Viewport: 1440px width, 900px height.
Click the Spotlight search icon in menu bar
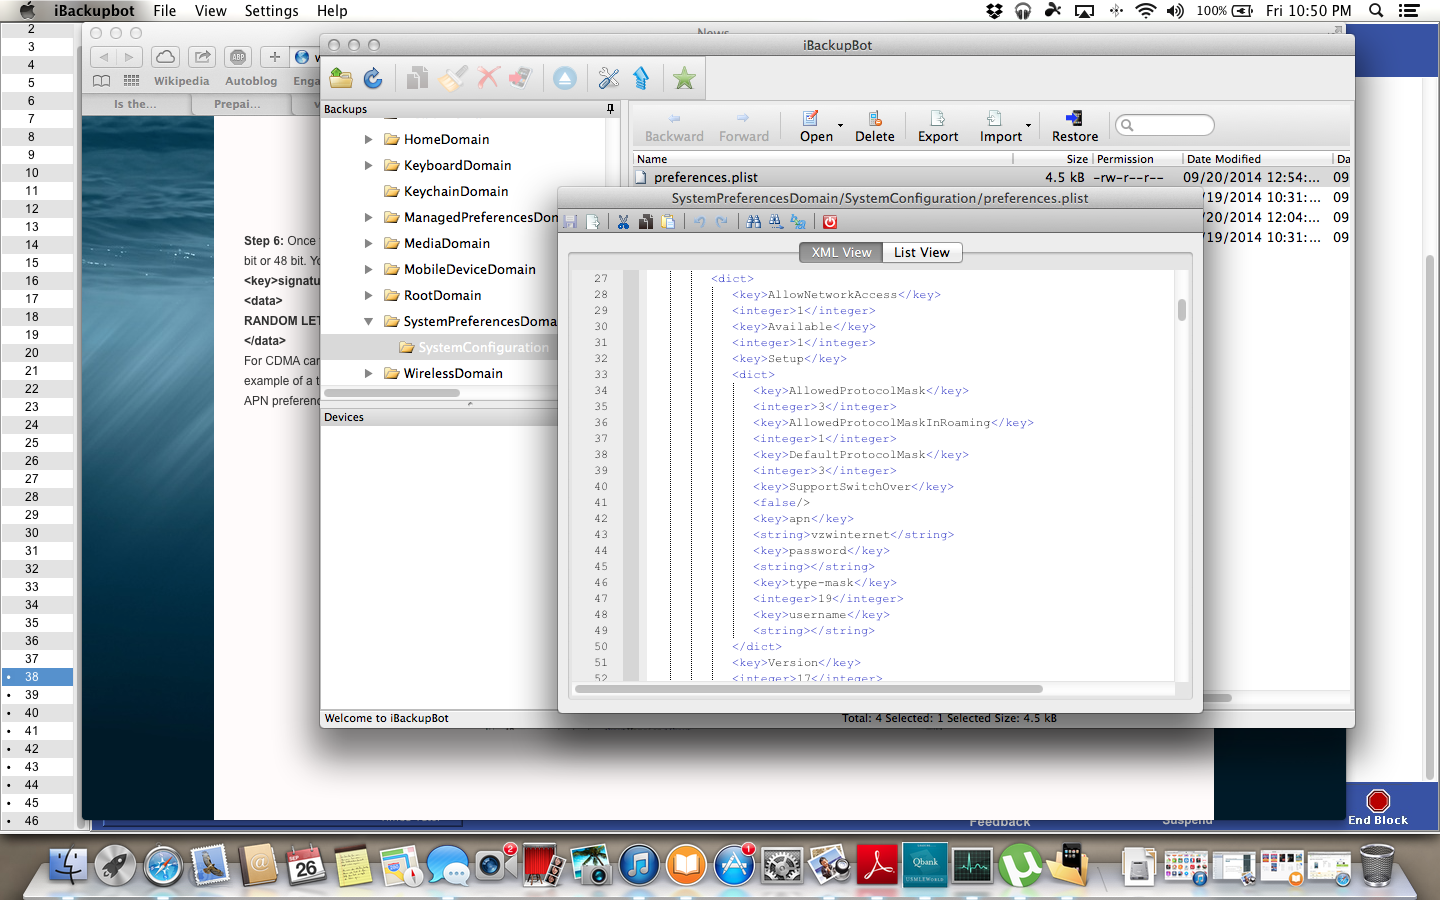click(x=1376, y=11)
